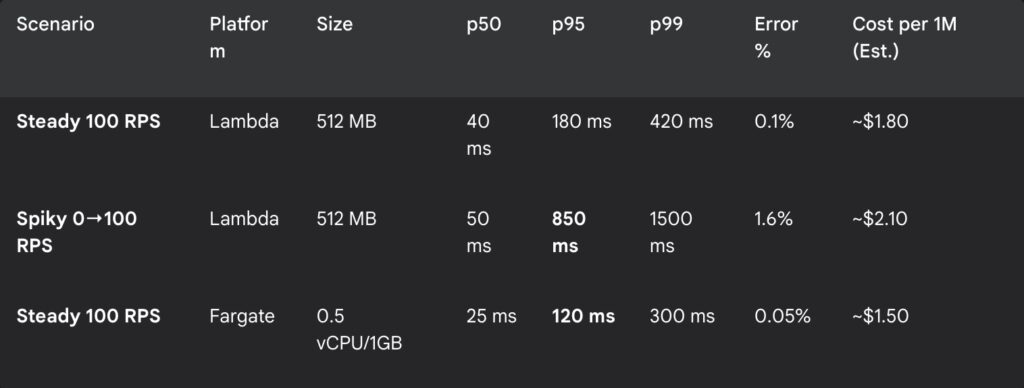The height and width of the screenshot is (388, 1024).
Task: Click the p50 column header
Action: [x=483, y=25]
